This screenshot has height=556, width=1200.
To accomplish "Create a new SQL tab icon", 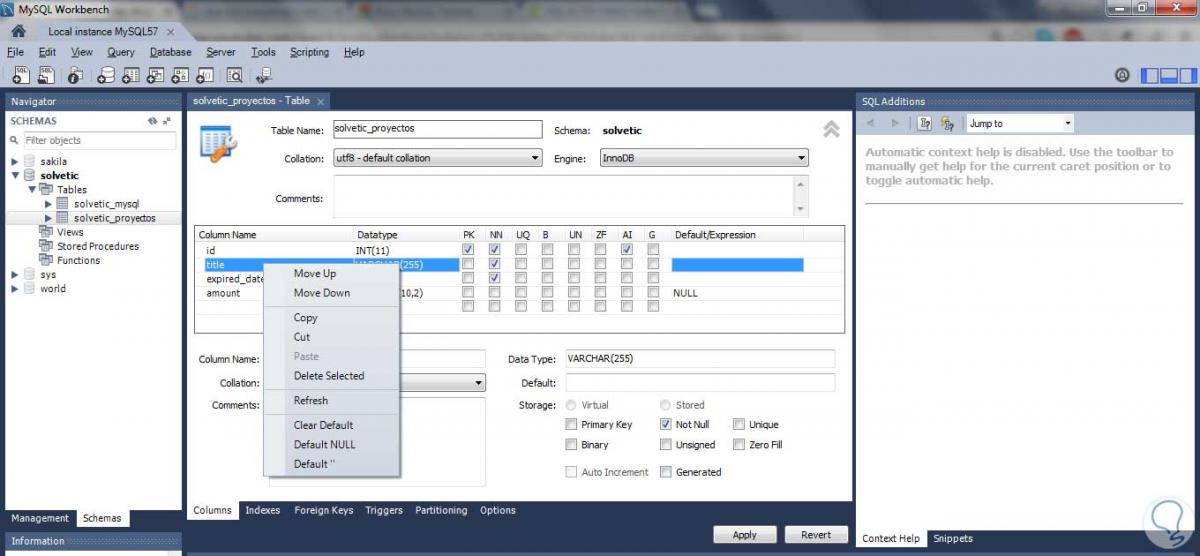I will point(22,75).
